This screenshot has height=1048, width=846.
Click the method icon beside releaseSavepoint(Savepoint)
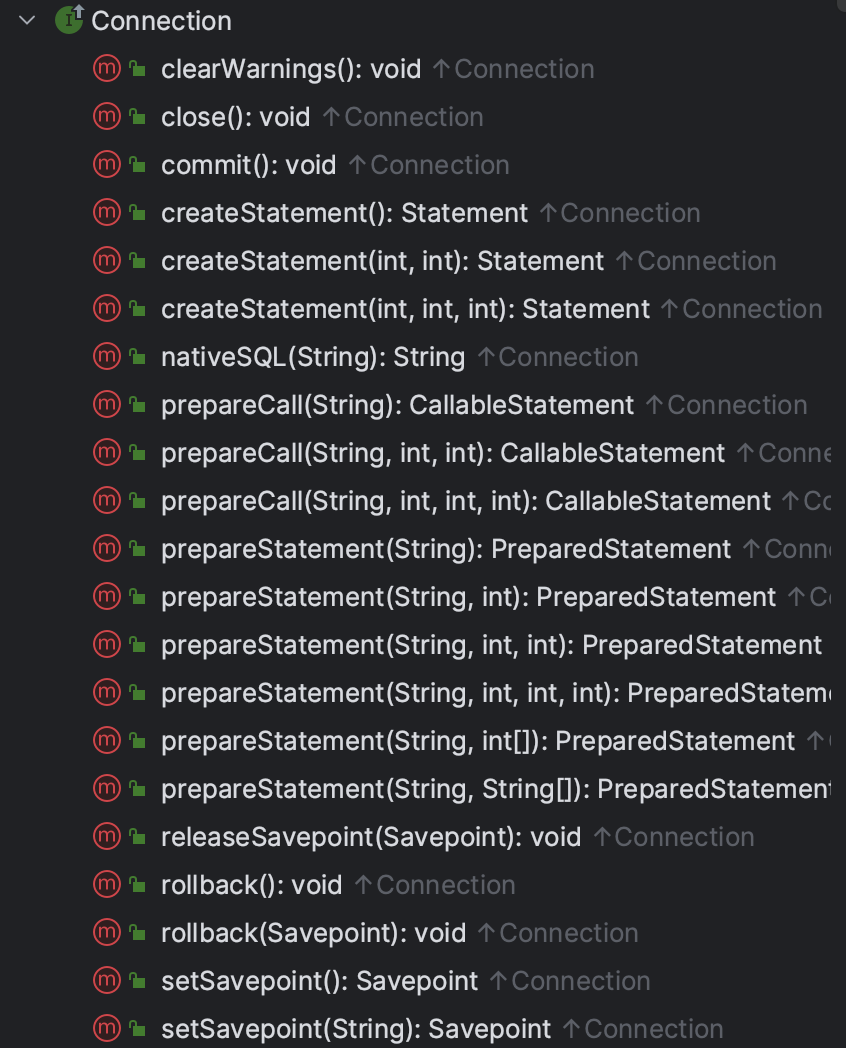107,837
